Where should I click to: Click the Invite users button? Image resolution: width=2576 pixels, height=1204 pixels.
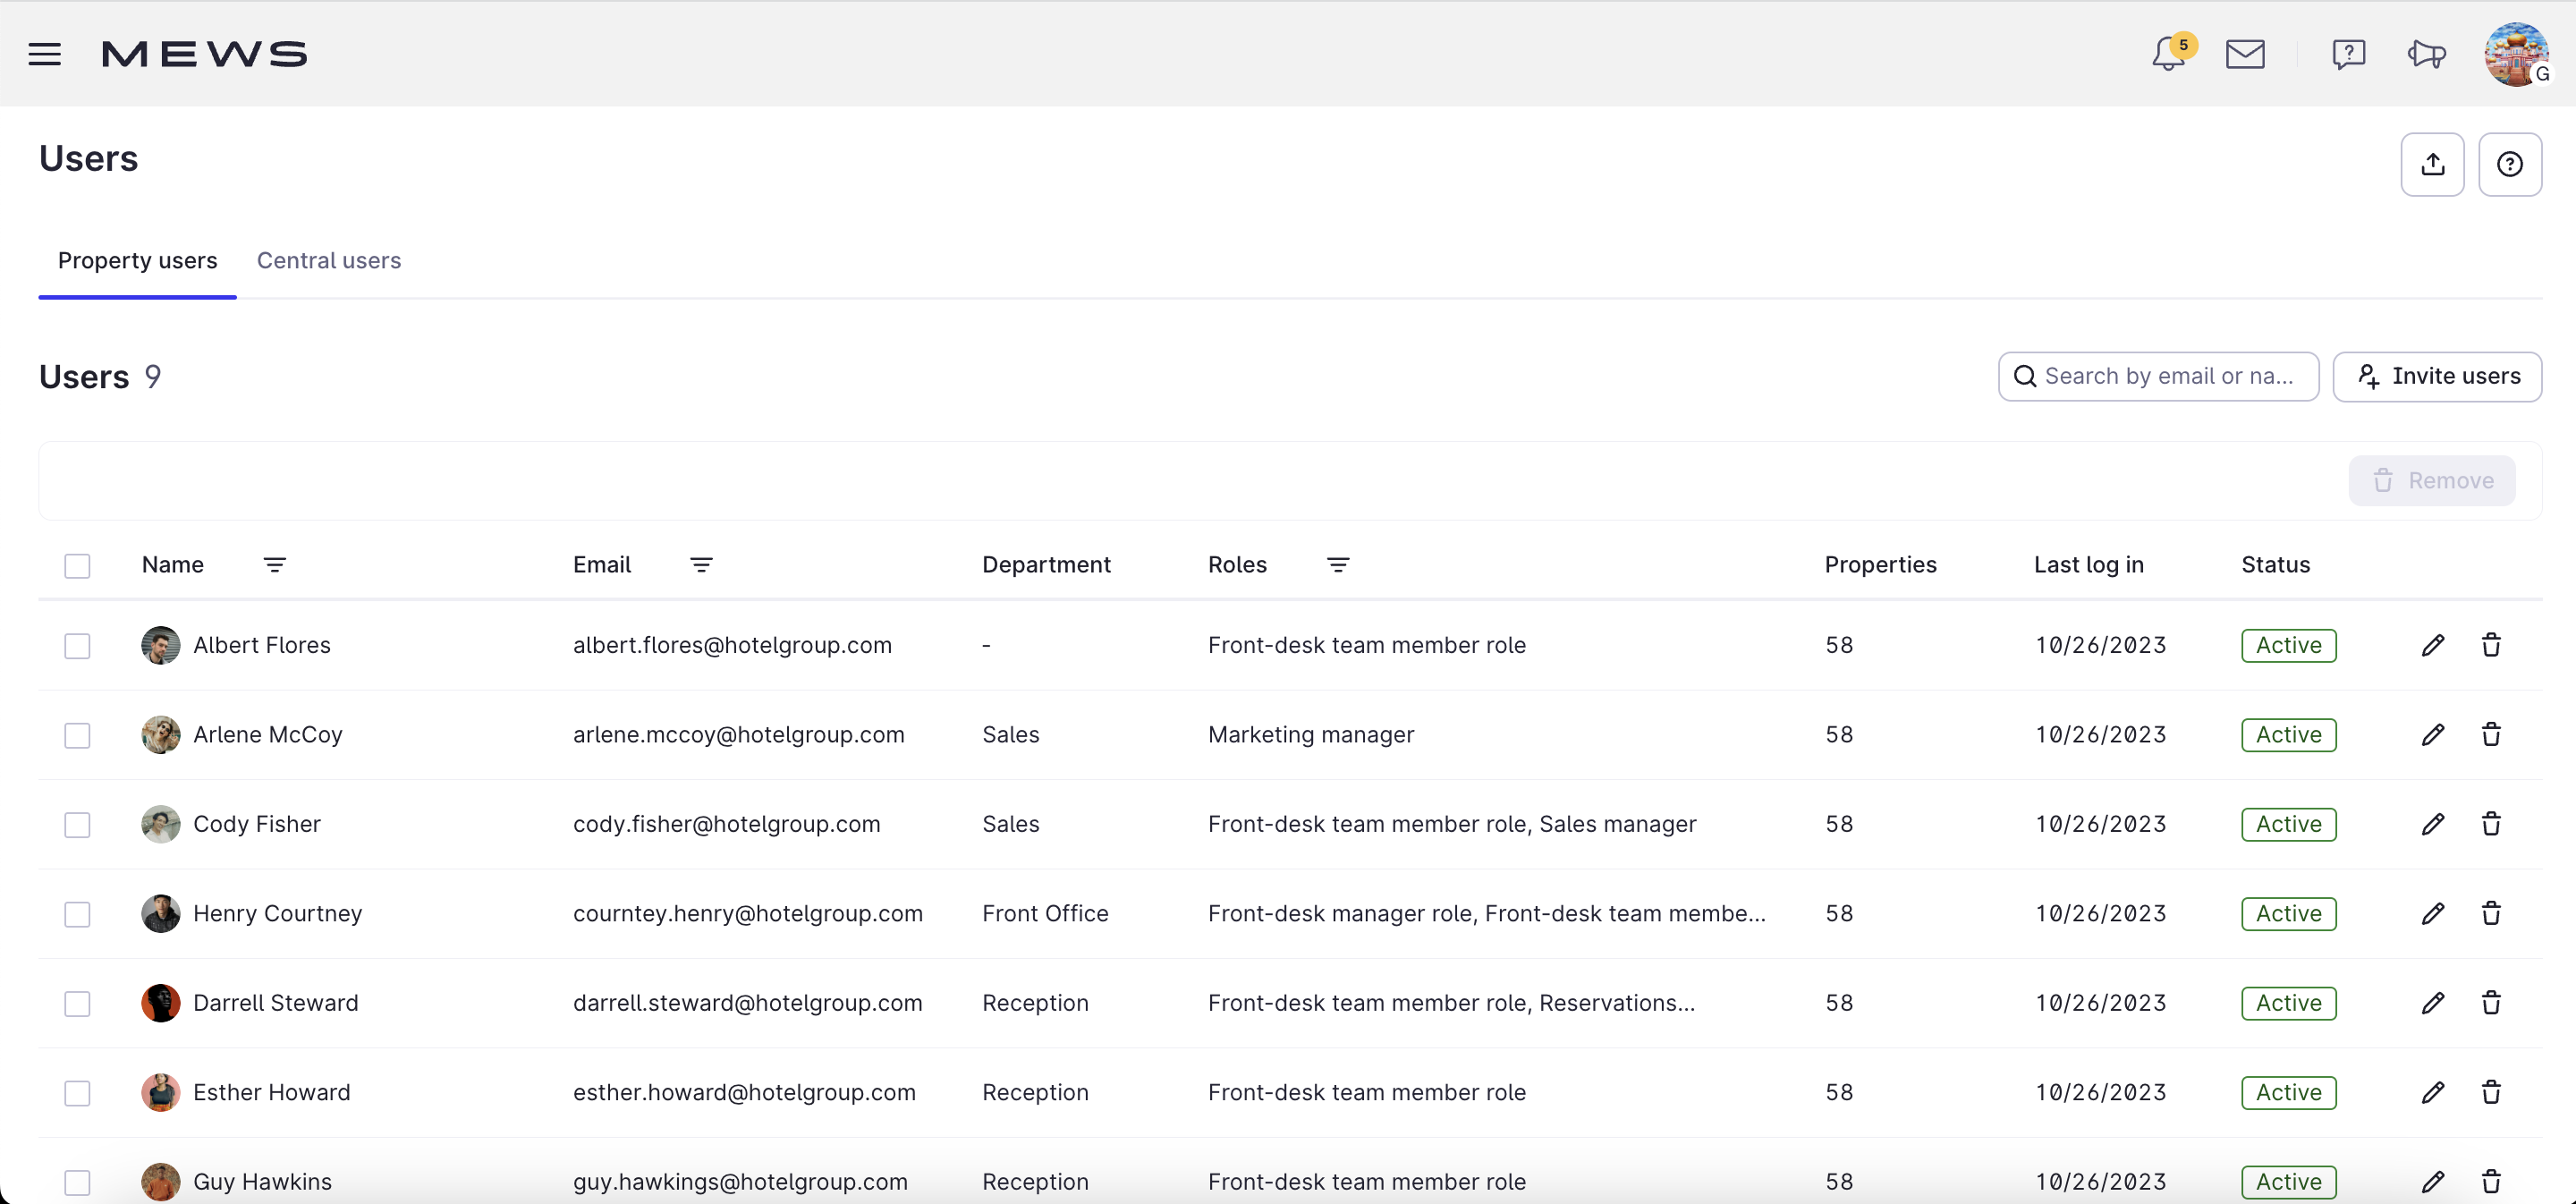click(x=2437, y=376)
